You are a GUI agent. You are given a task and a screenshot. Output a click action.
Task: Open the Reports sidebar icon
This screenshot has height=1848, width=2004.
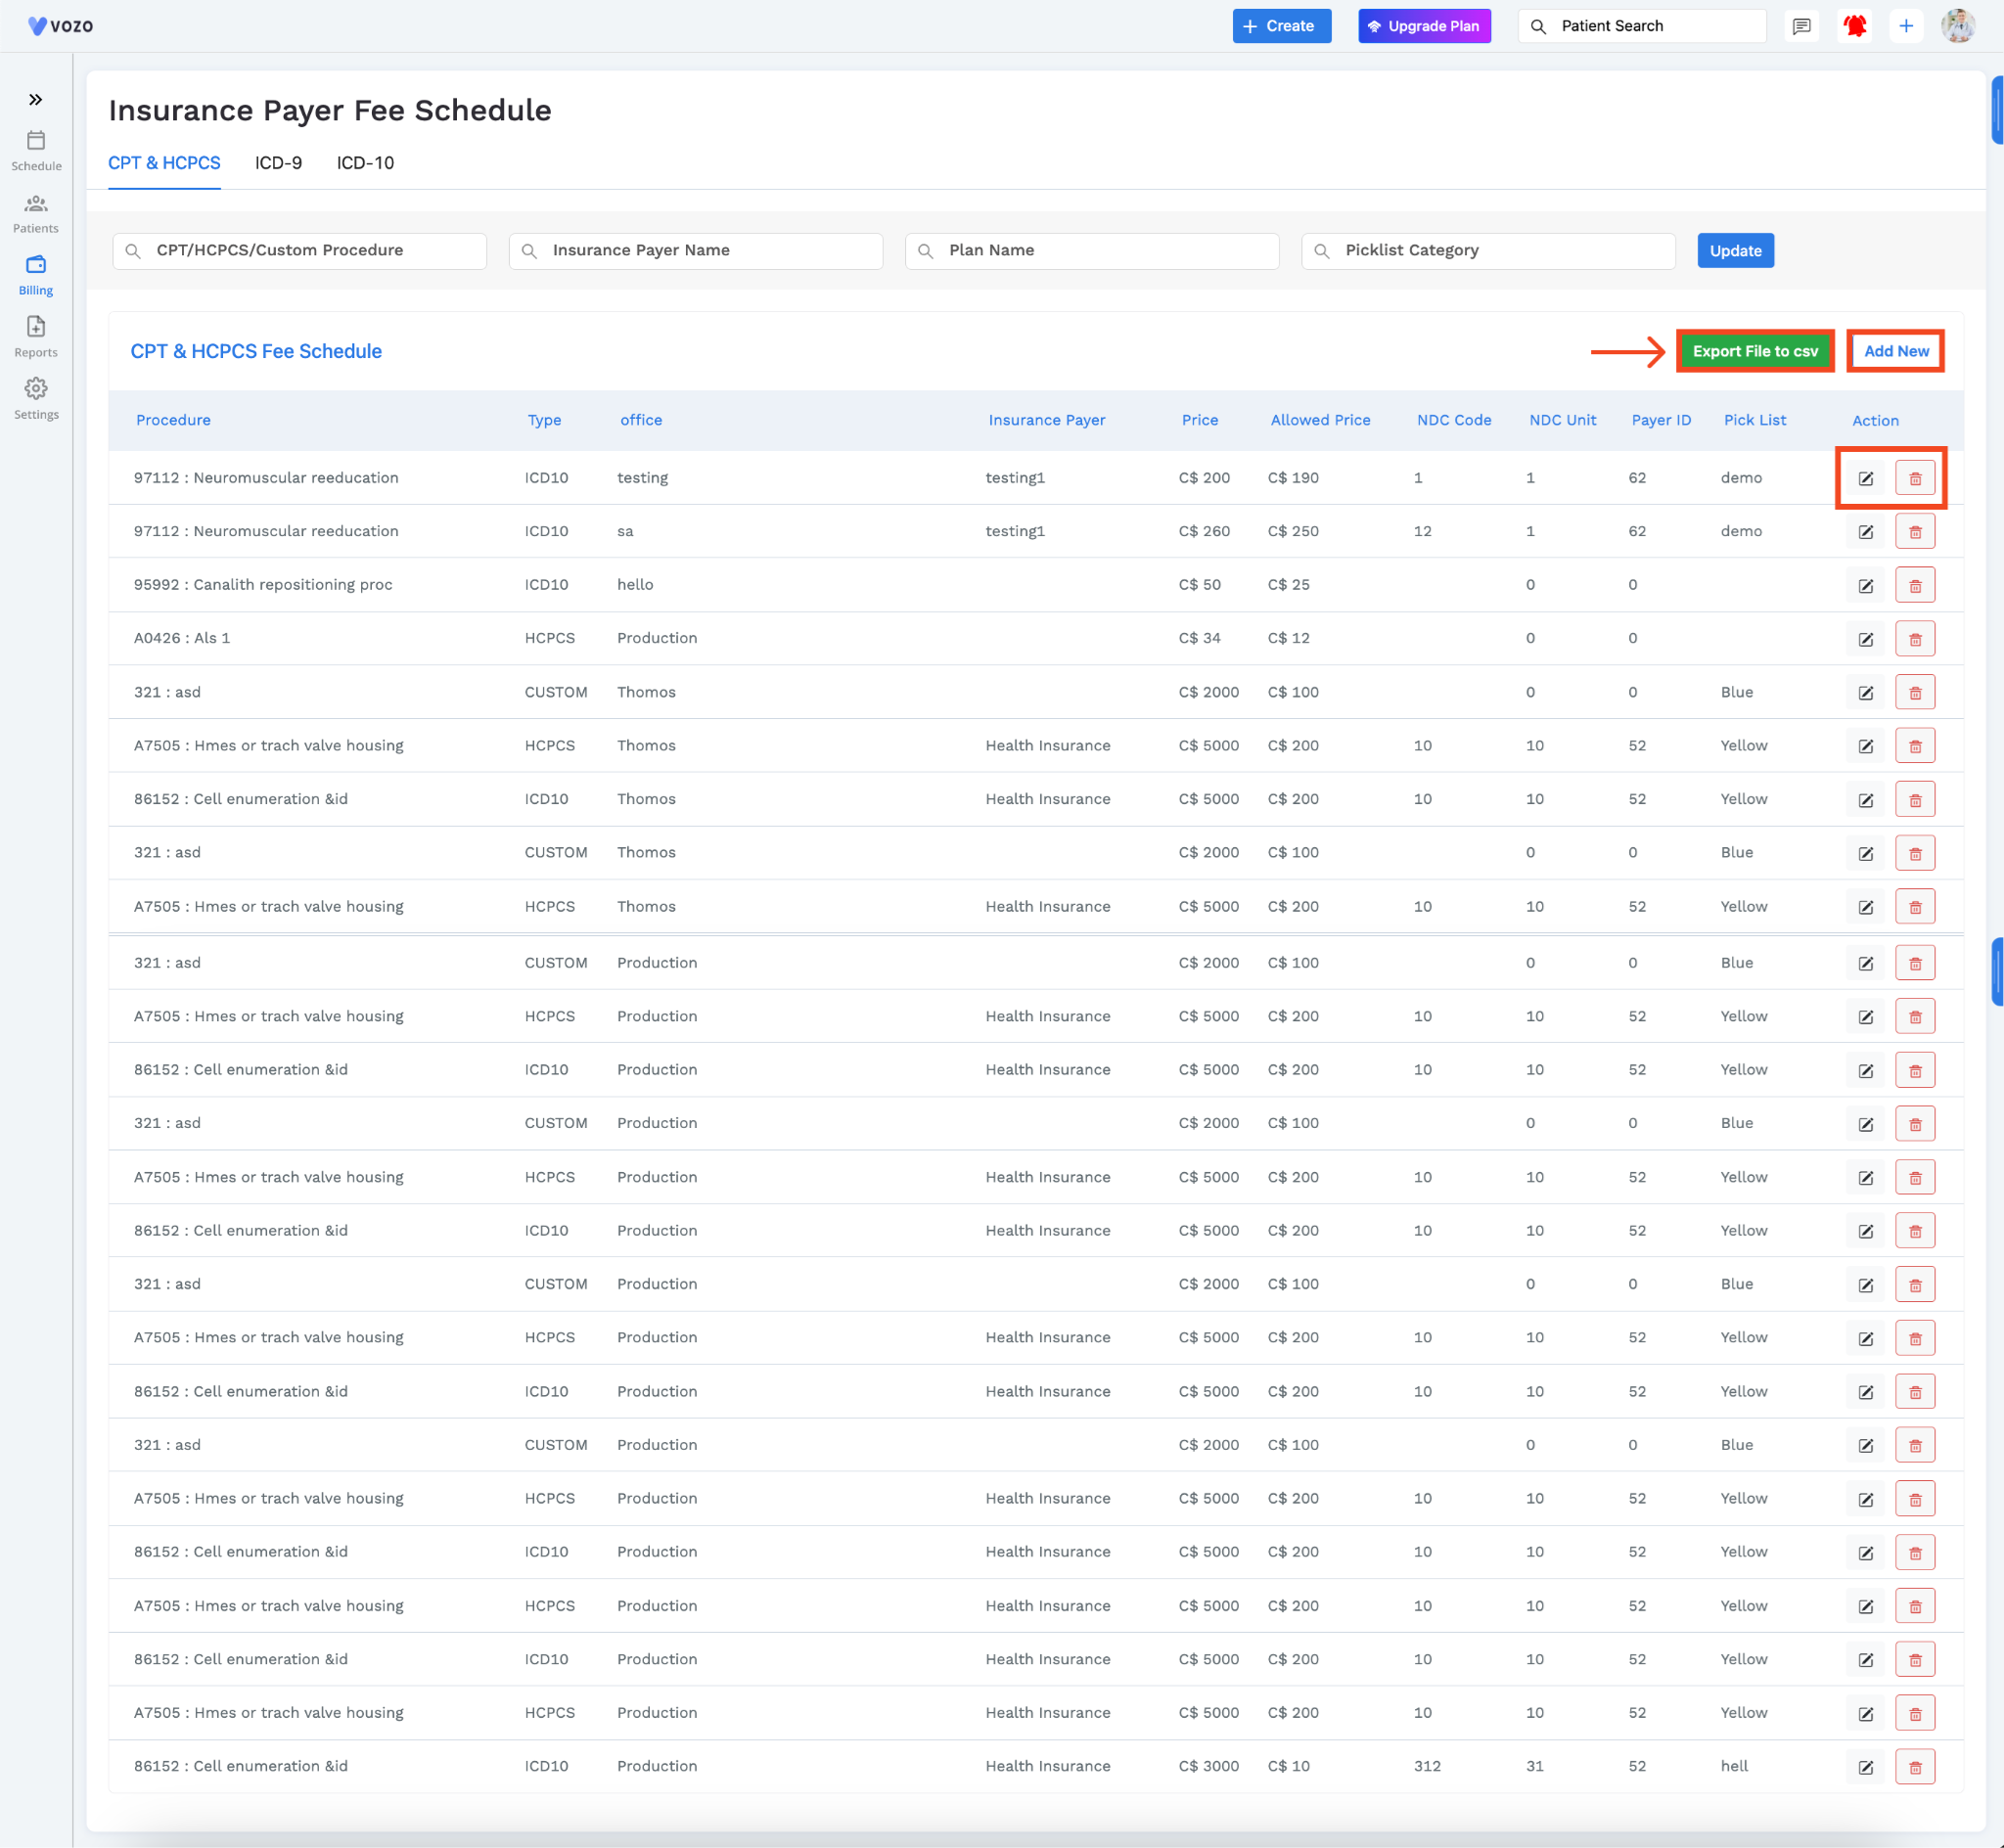(x=36, y=337)
